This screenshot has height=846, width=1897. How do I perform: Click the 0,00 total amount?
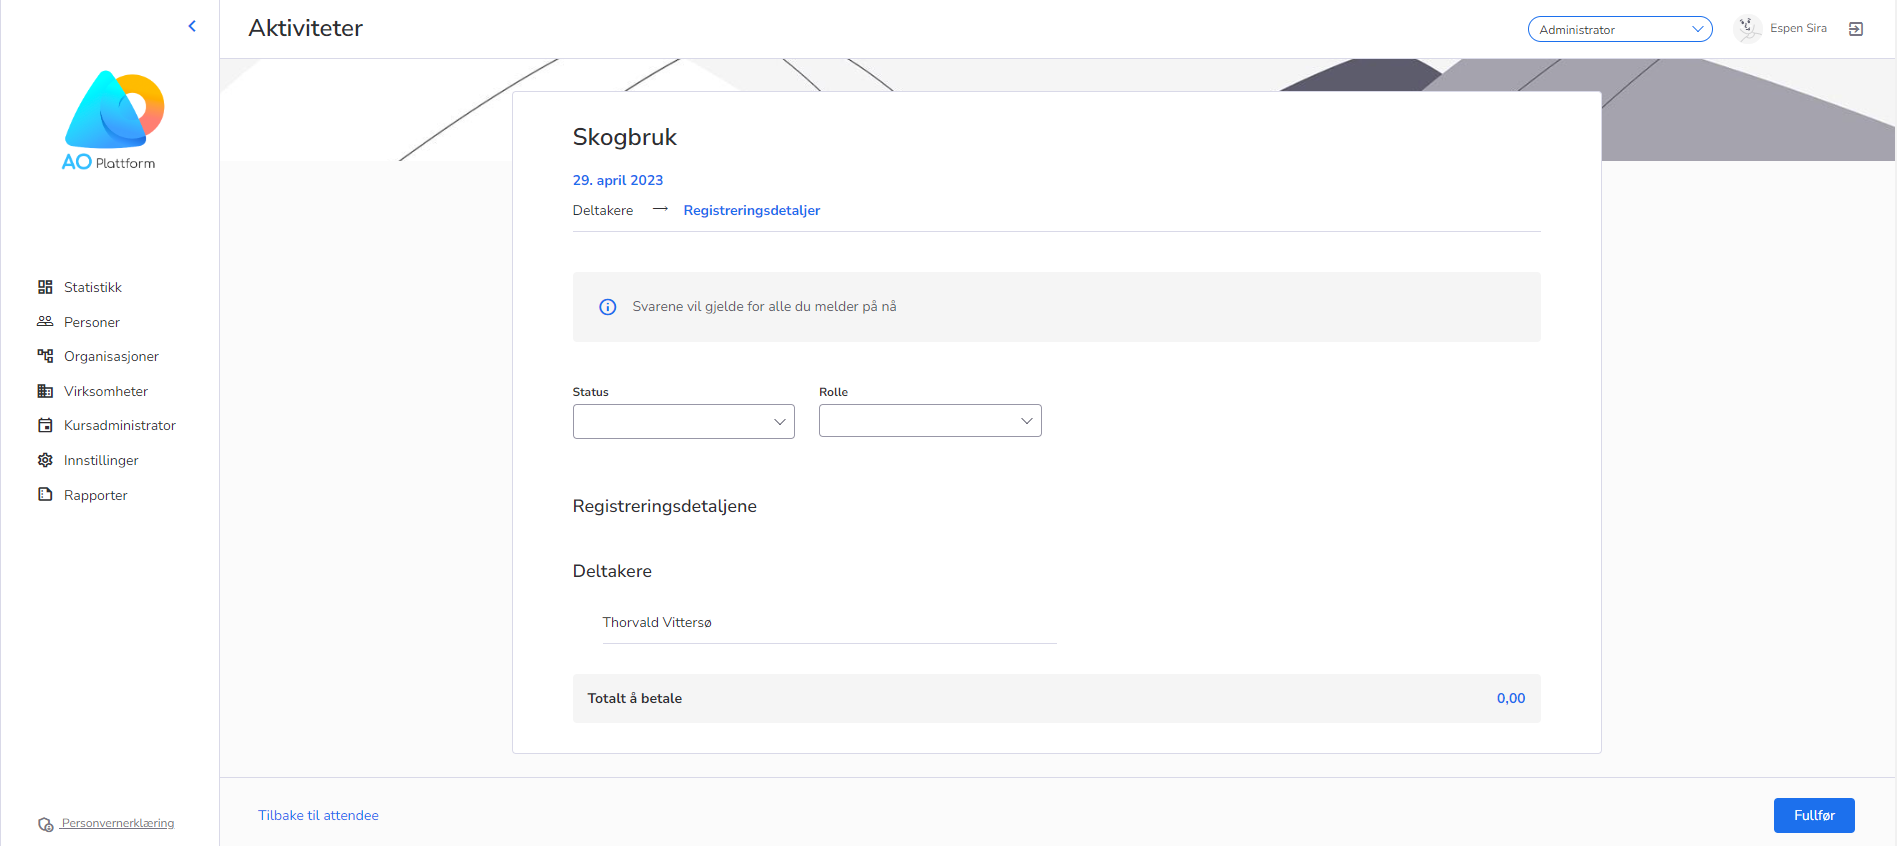pyautogui.click(x=1511, y=698)
